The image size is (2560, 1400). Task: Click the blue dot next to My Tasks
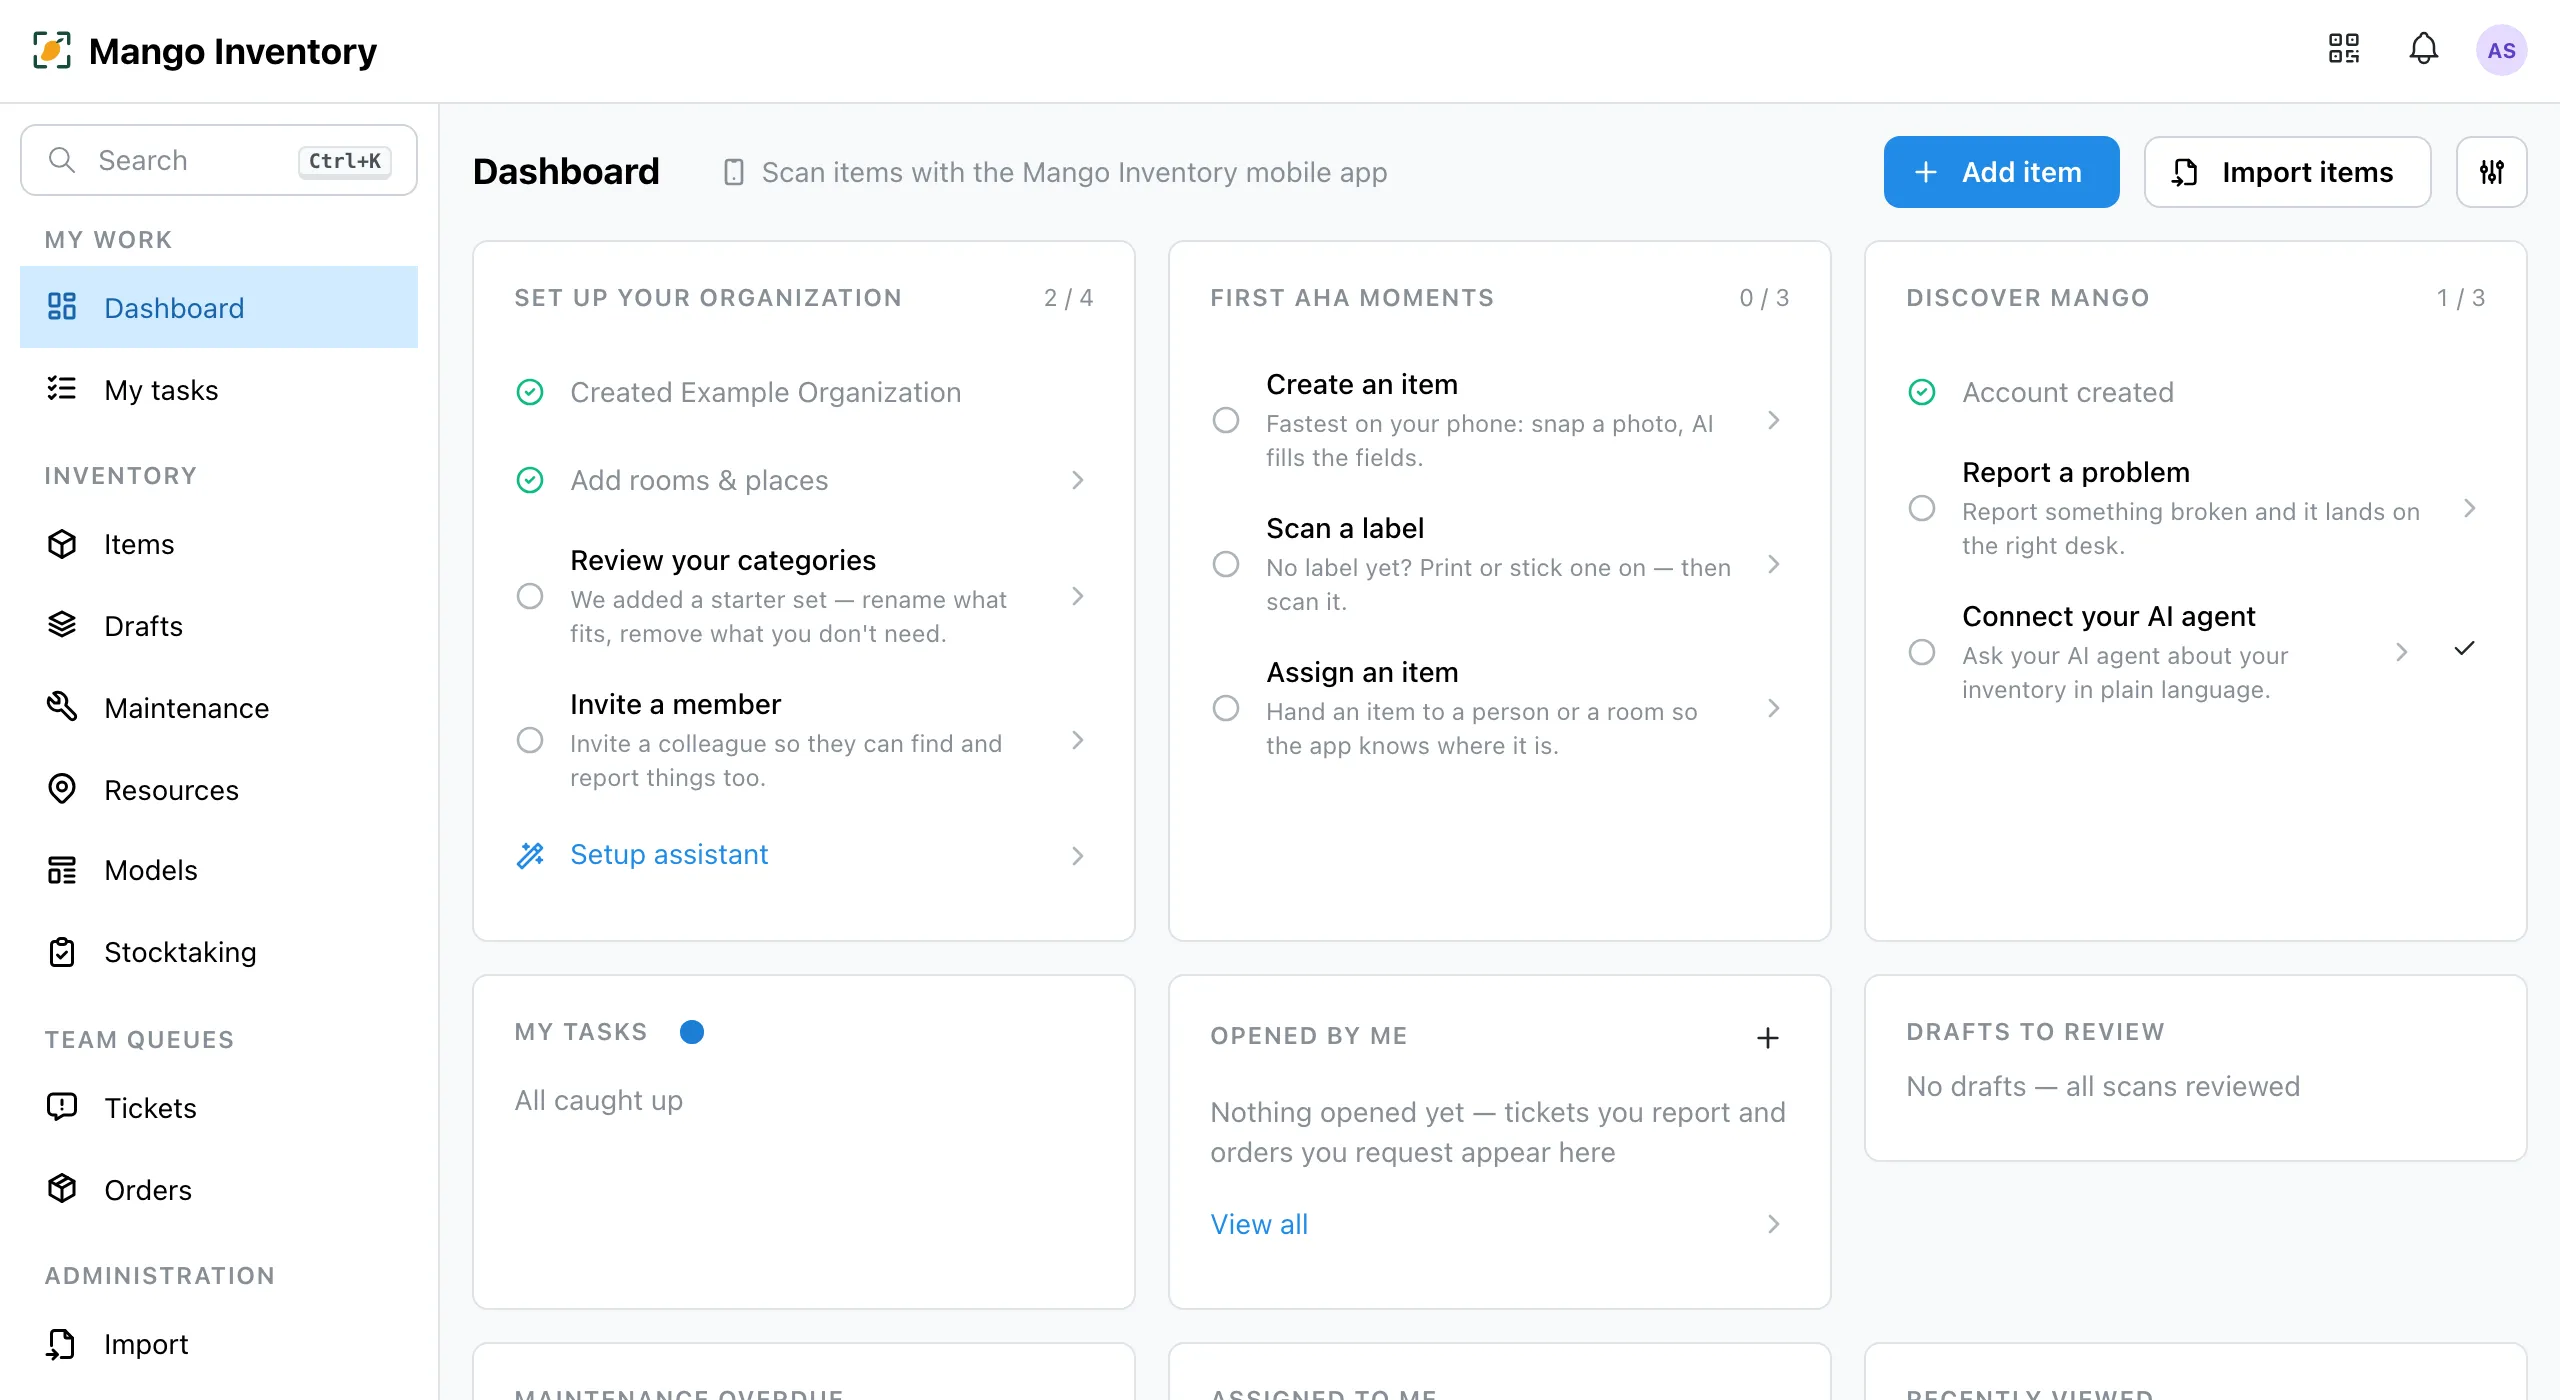point(692,1032)
